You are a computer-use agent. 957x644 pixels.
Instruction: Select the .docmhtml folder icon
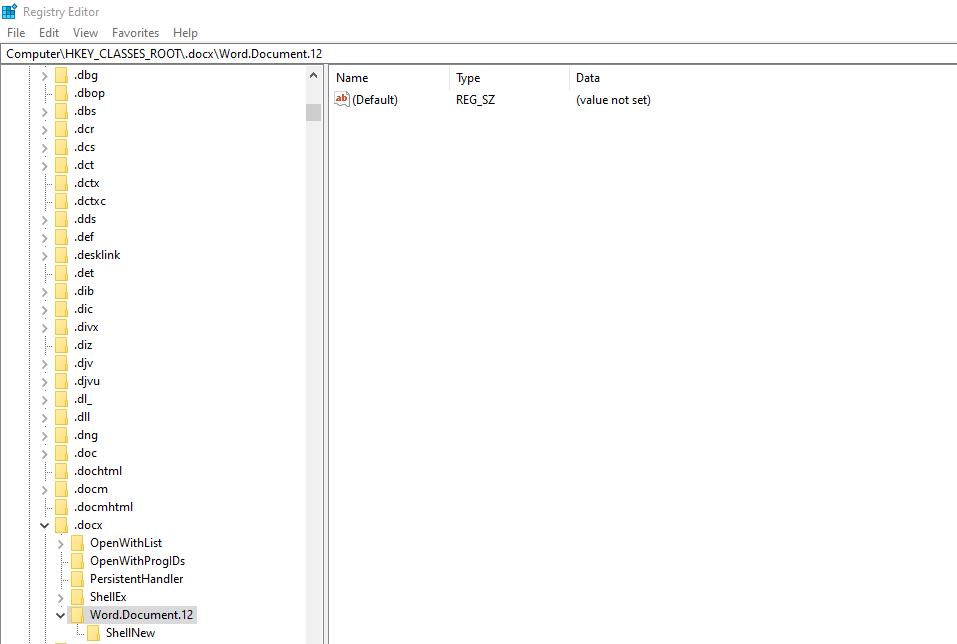click(x=61, y=507)
